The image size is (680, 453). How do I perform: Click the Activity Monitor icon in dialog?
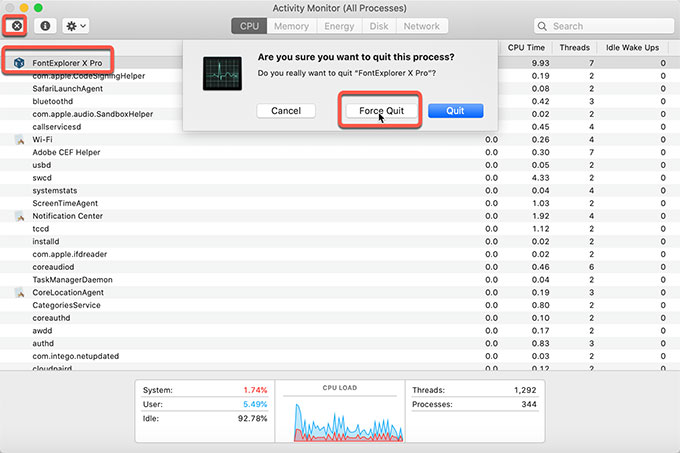[x=222, y=73]
